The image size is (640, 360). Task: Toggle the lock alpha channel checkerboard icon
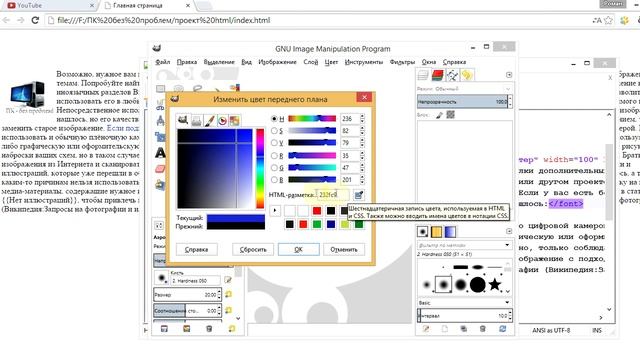[450, 115]
